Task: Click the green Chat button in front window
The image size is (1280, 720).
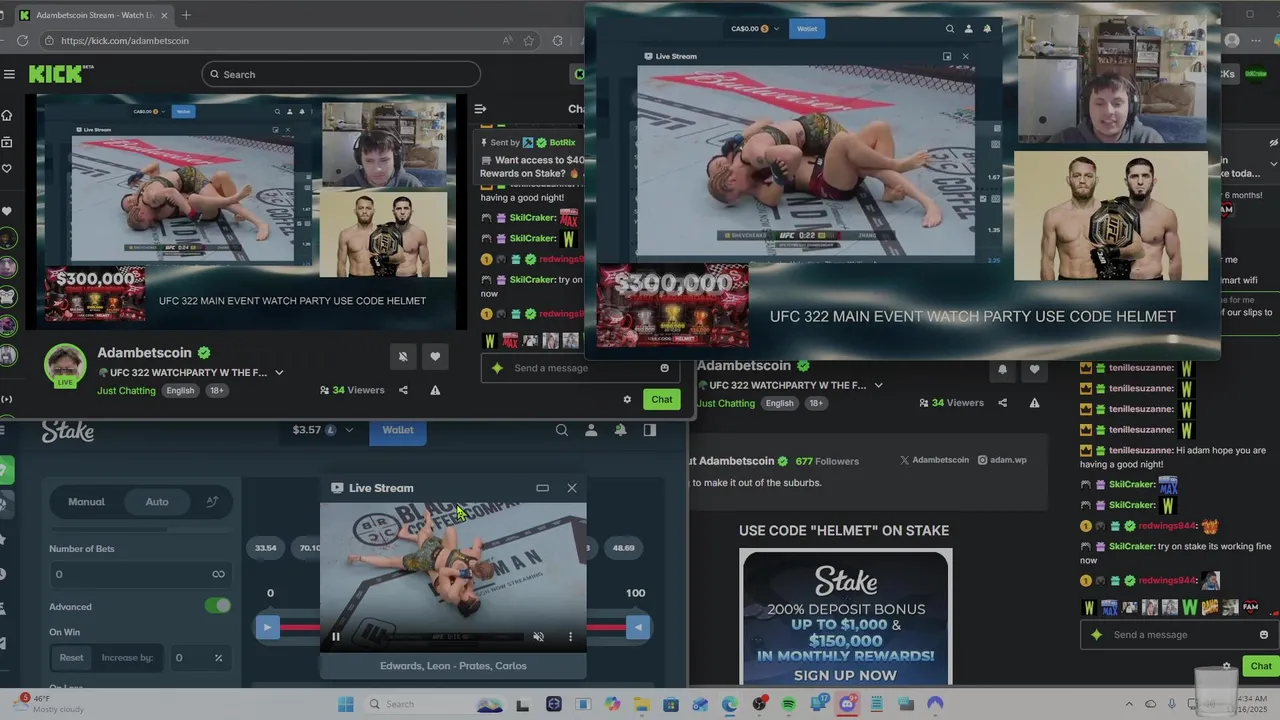Action: [x=662, y=399]
